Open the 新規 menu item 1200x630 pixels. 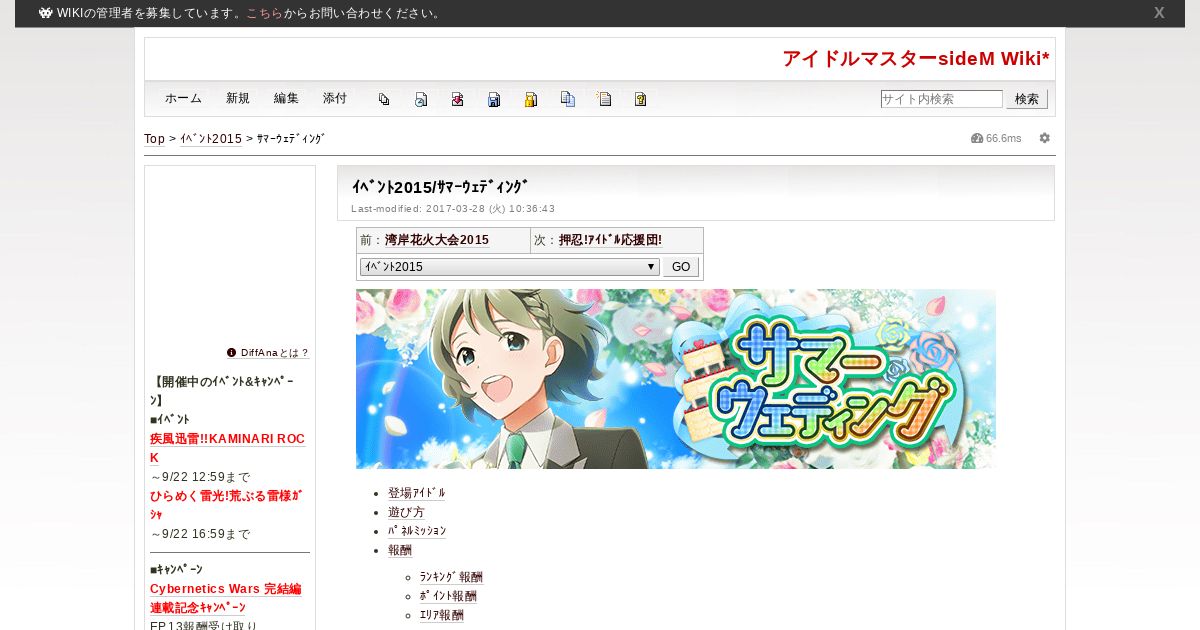point(238,98)
